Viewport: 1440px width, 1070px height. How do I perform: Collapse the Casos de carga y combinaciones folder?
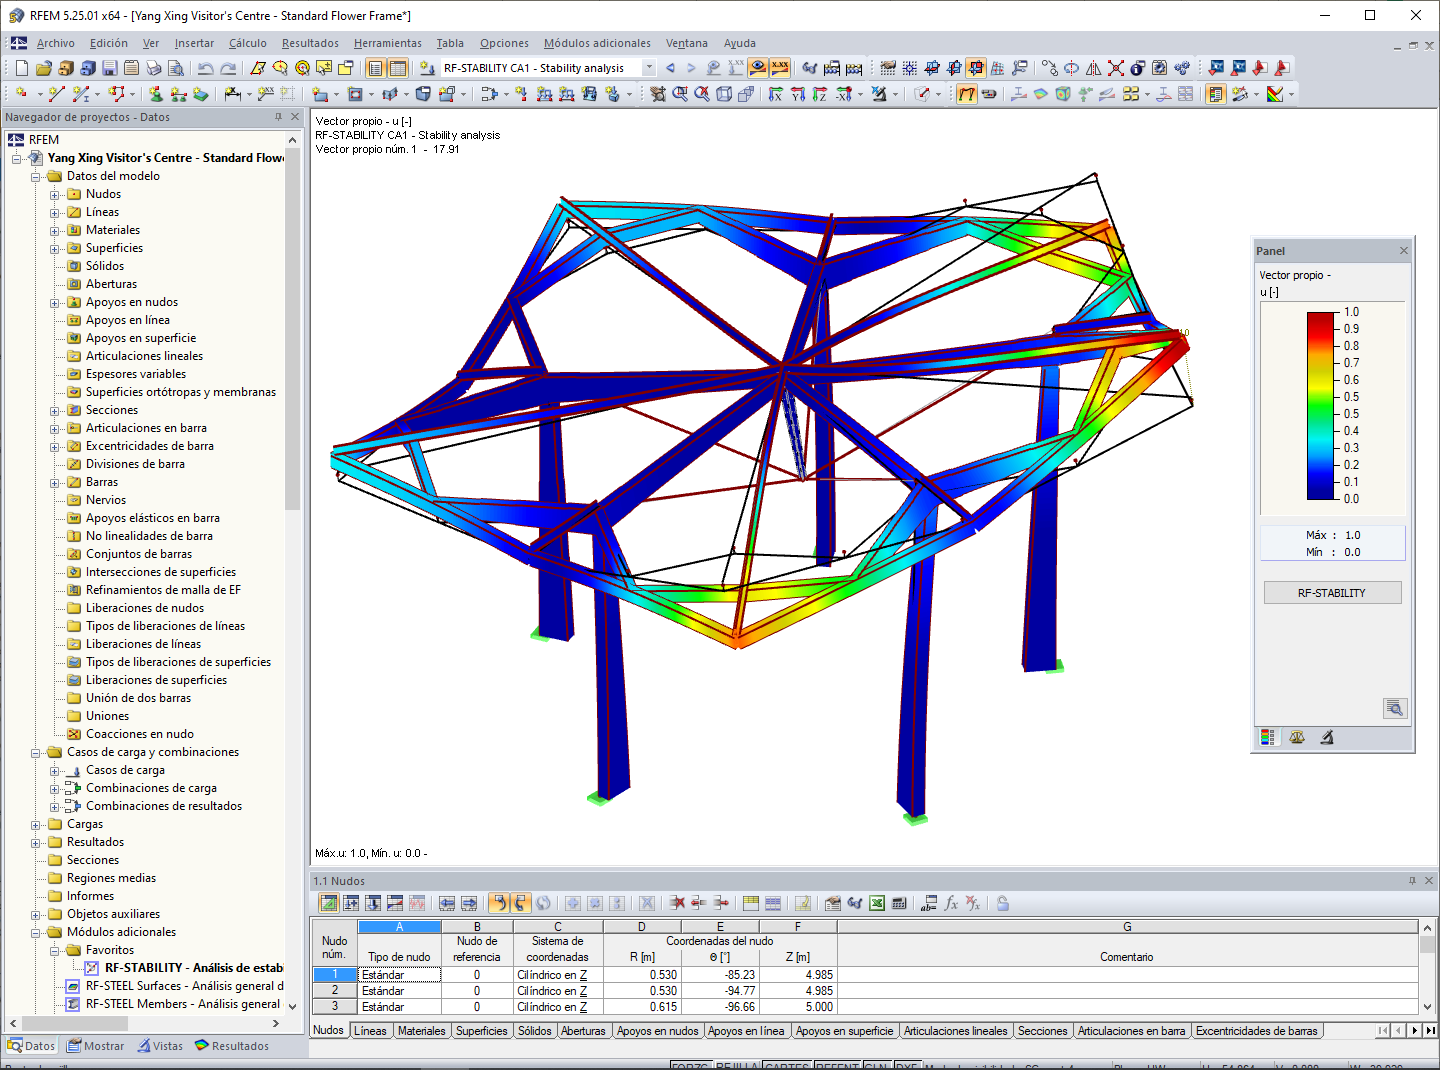pos(37,752)
